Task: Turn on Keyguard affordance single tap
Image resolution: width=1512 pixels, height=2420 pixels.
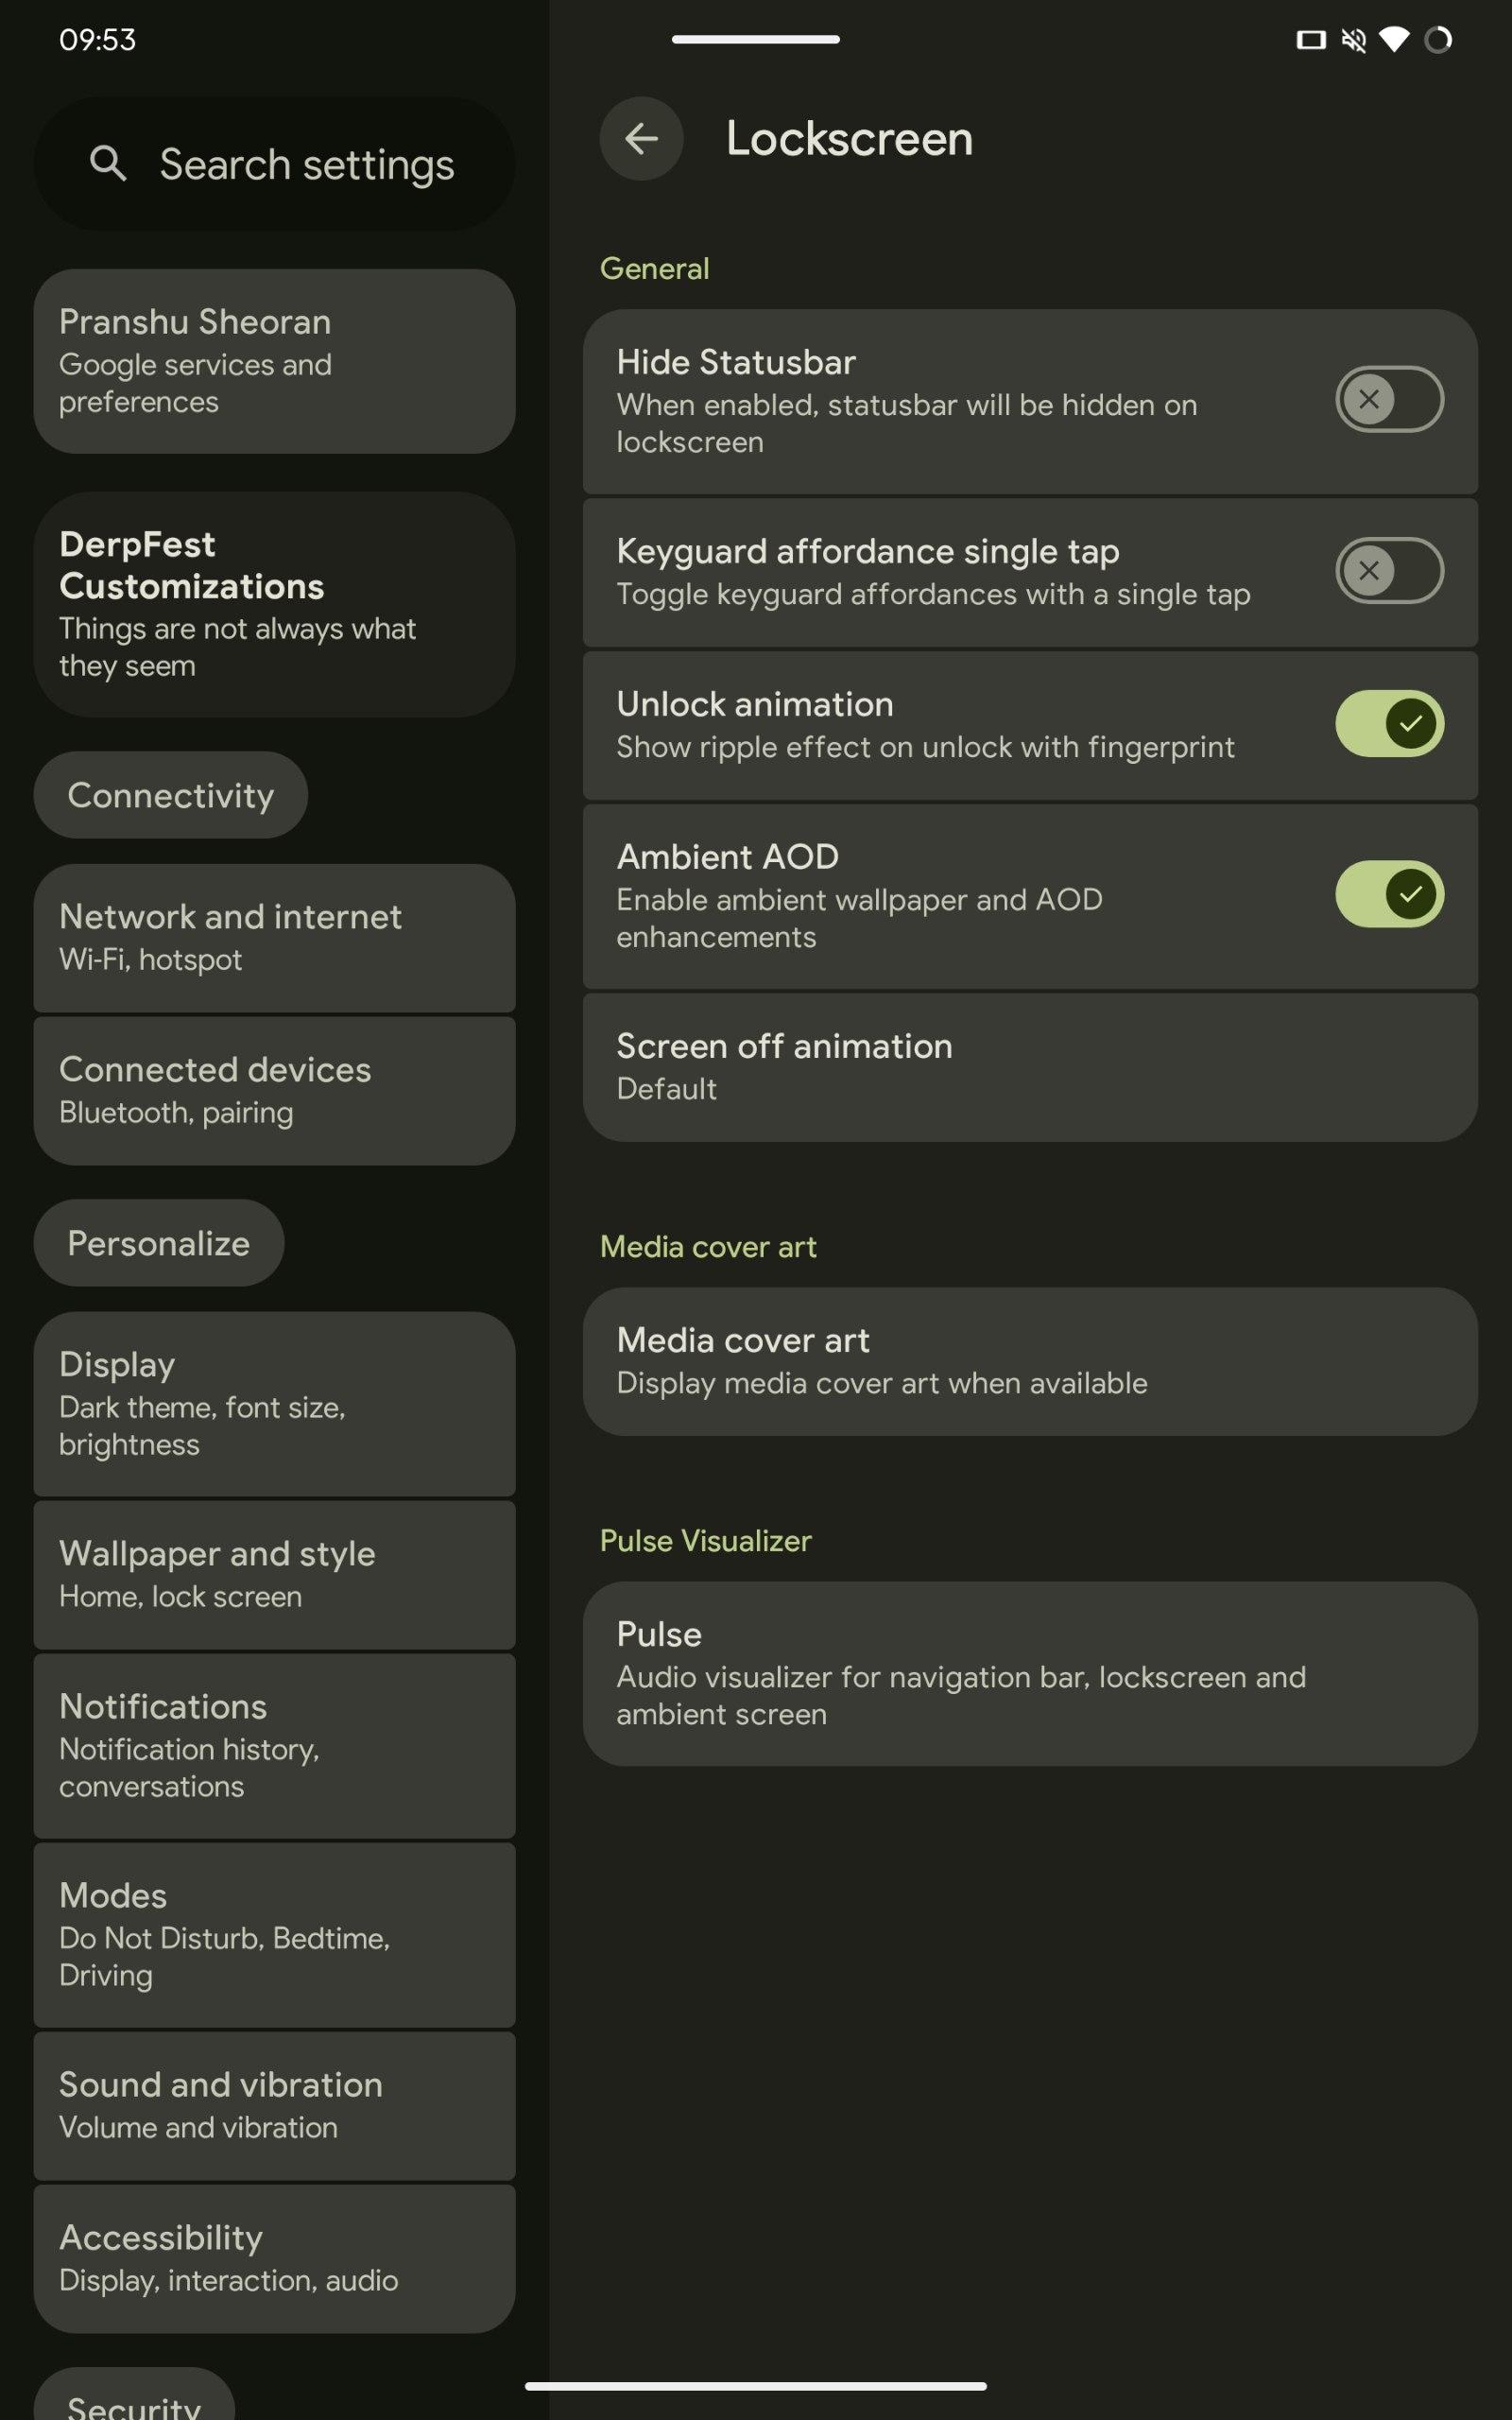Action: pos(1388,570)
